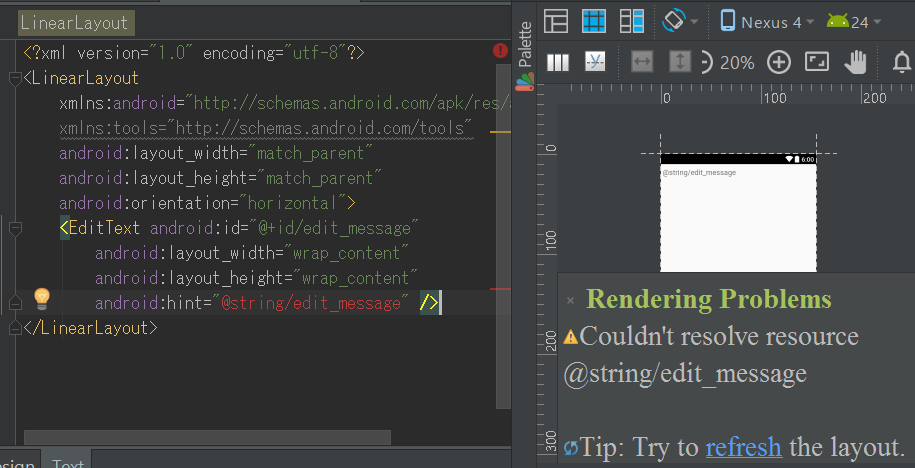
Task: Click the layout_height="wrap_content" line
Action: (x=257, y=278)
